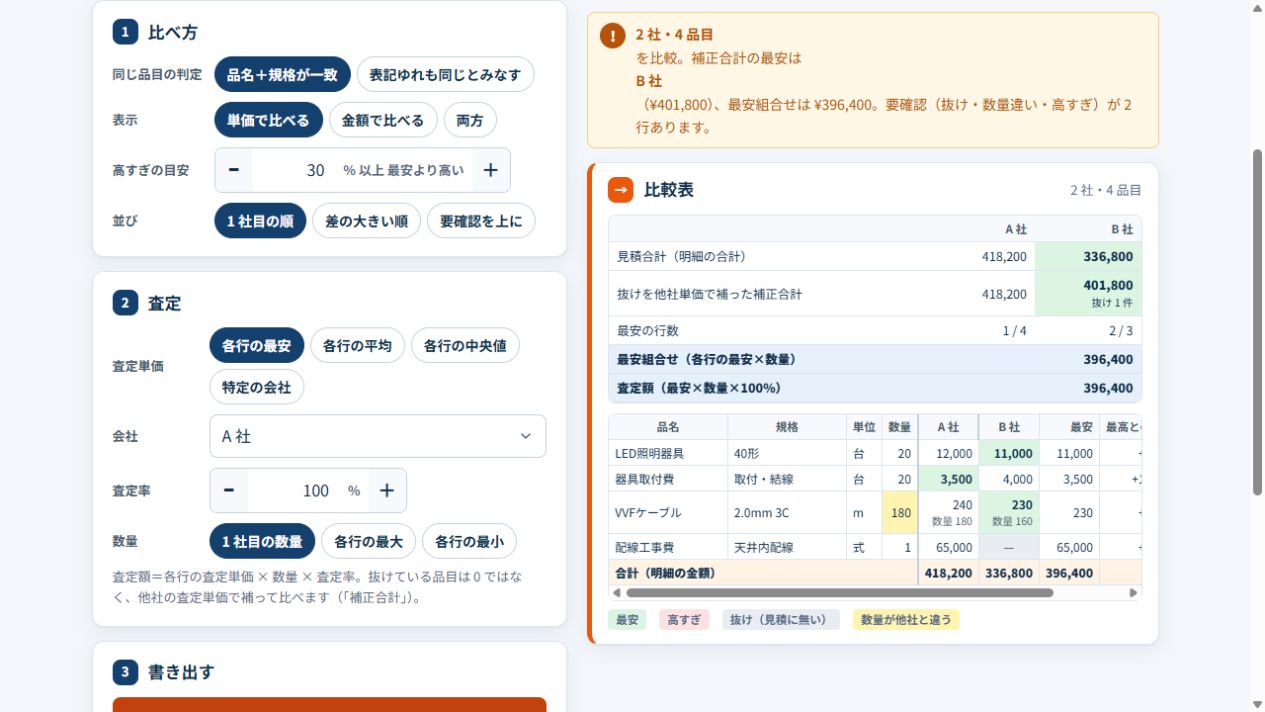Choose 金額で比べる display mode
Image resolution: width=1265 pixels, height=712 pixels.
(x=383, y=120)
